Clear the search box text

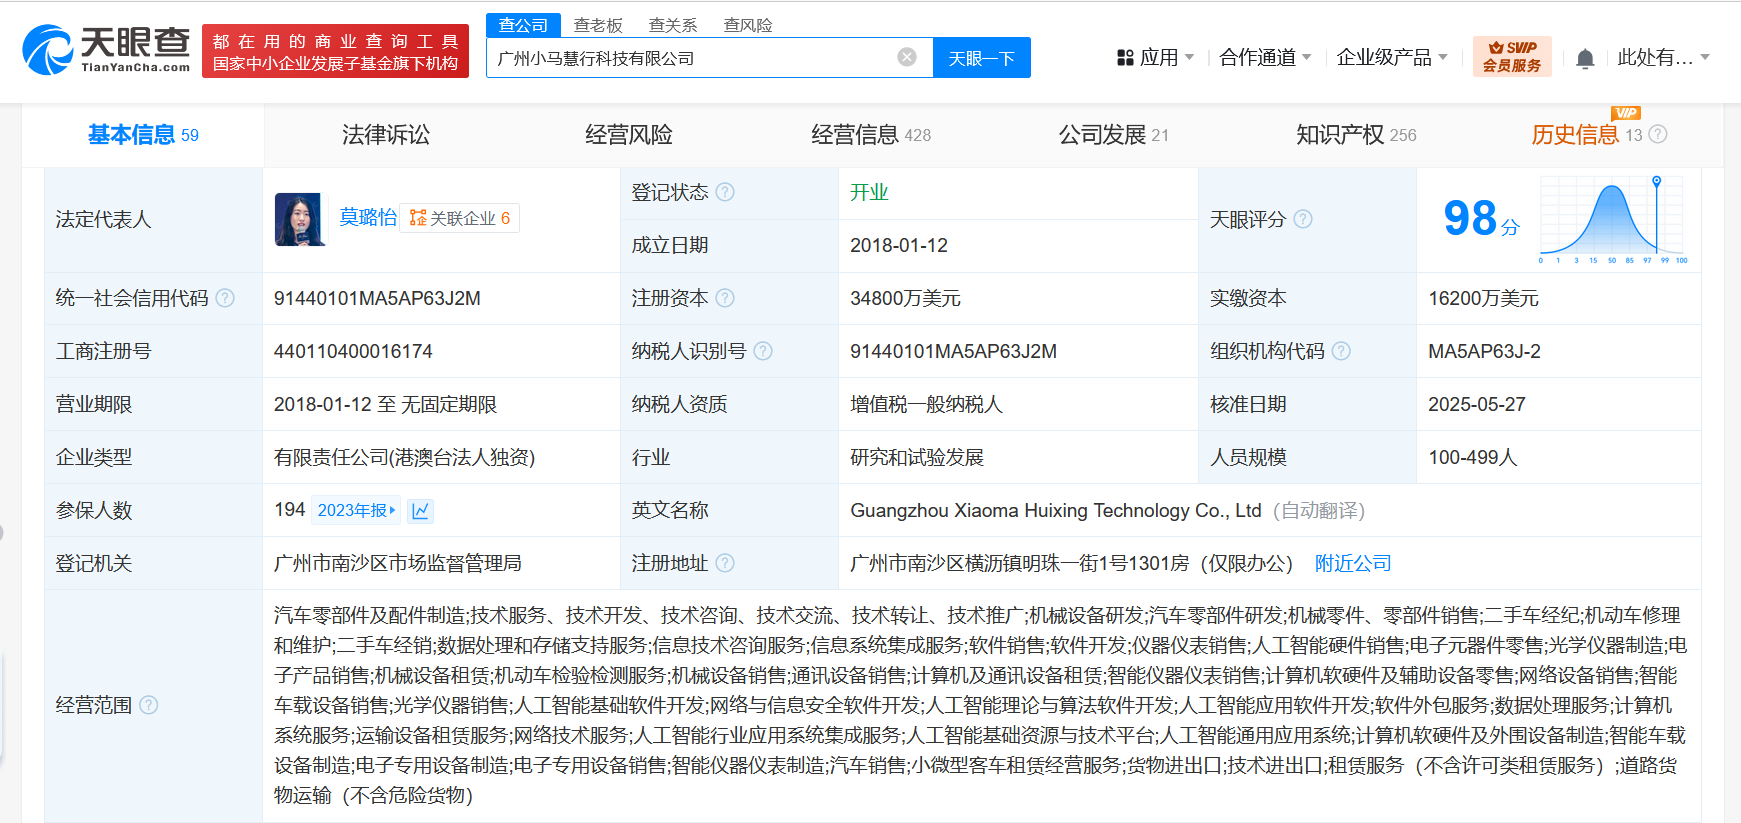pyautogui.click(x=907, y=57)
